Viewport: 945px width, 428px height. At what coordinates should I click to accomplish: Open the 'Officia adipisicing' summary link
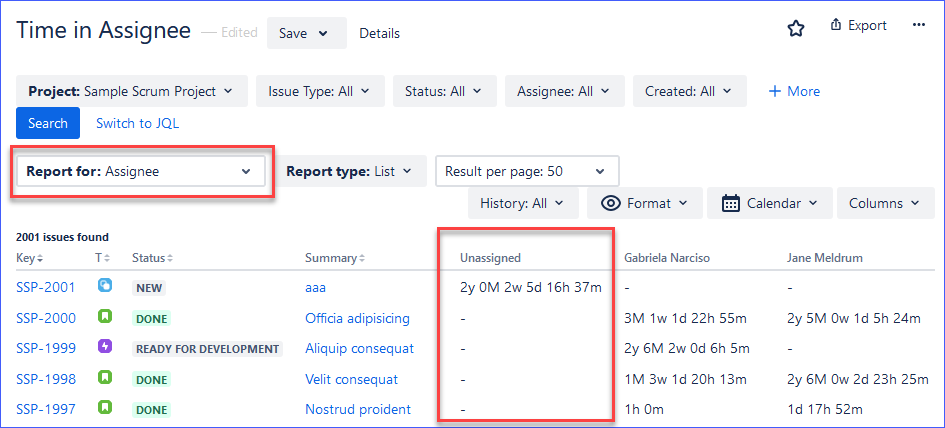pyautogui.click(x=357, y=318)
